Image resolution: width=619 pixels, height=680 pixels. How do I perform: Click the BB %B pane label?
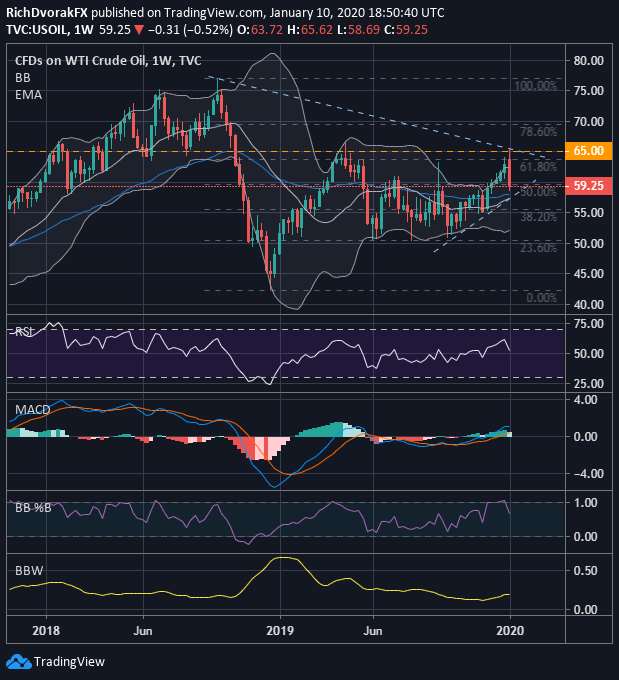click(x=33, y=507)
